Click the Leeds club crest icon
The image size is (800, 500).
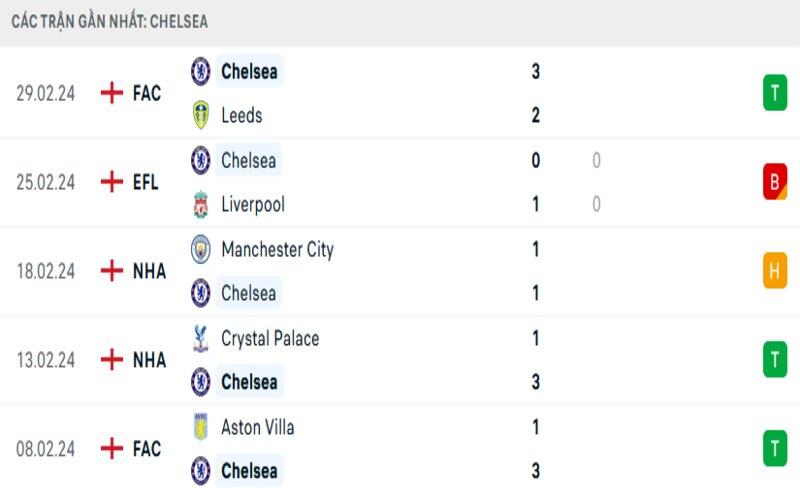[x=201, y=115]
